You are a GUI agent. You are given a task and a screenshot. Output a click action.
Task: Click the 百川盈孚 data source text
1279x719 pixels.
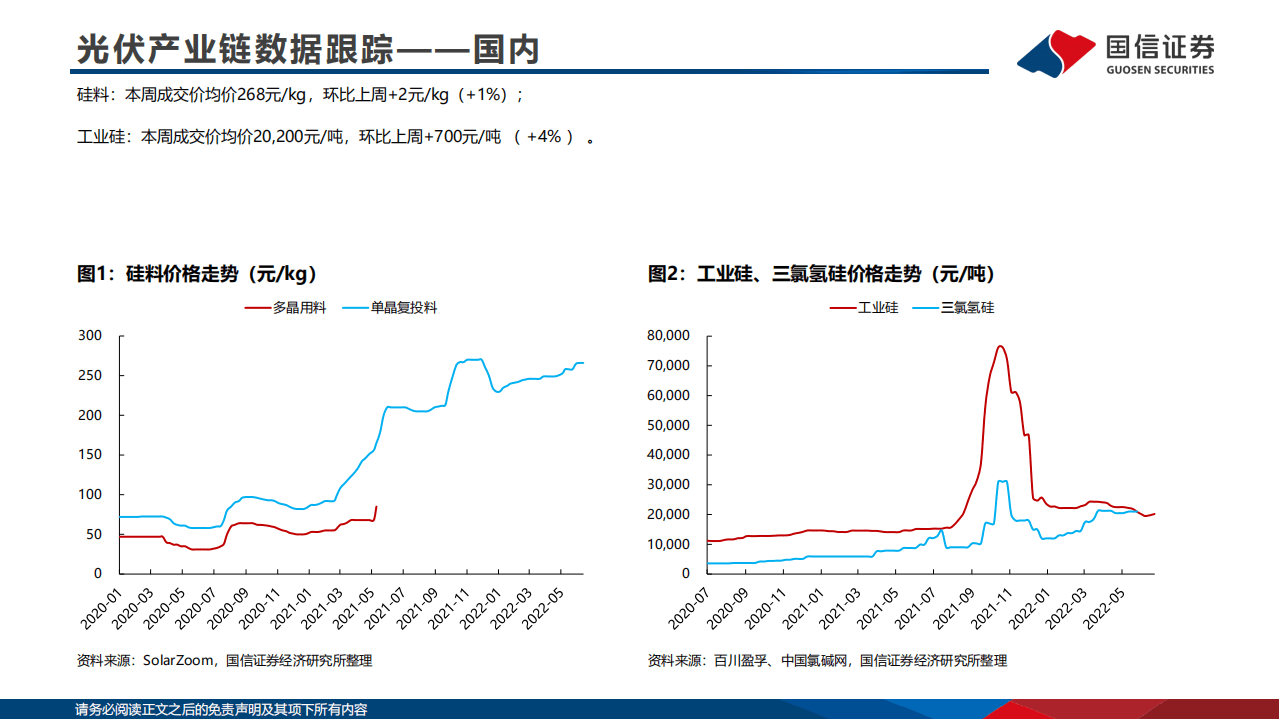pyautogui.click(x=737, y=660)
